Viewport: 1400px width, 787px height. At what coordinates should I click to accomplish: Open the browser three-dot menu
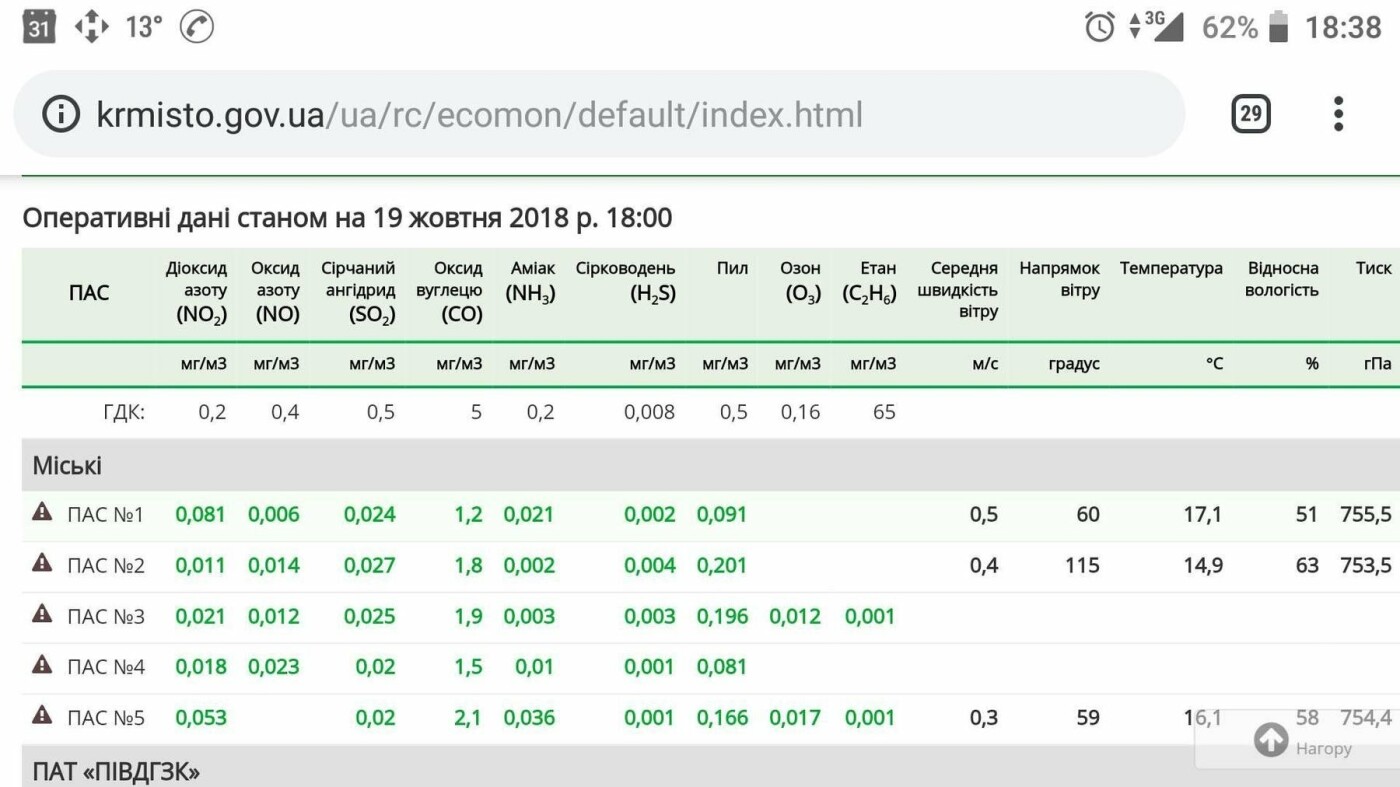pyautogui.click(x=1338, y=114)
